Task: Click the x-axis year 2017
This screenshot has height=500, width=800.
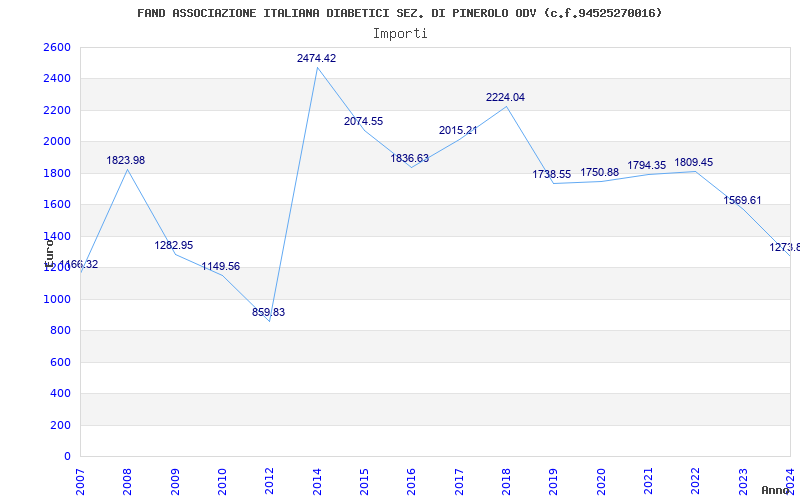Action: pos(459,482)
